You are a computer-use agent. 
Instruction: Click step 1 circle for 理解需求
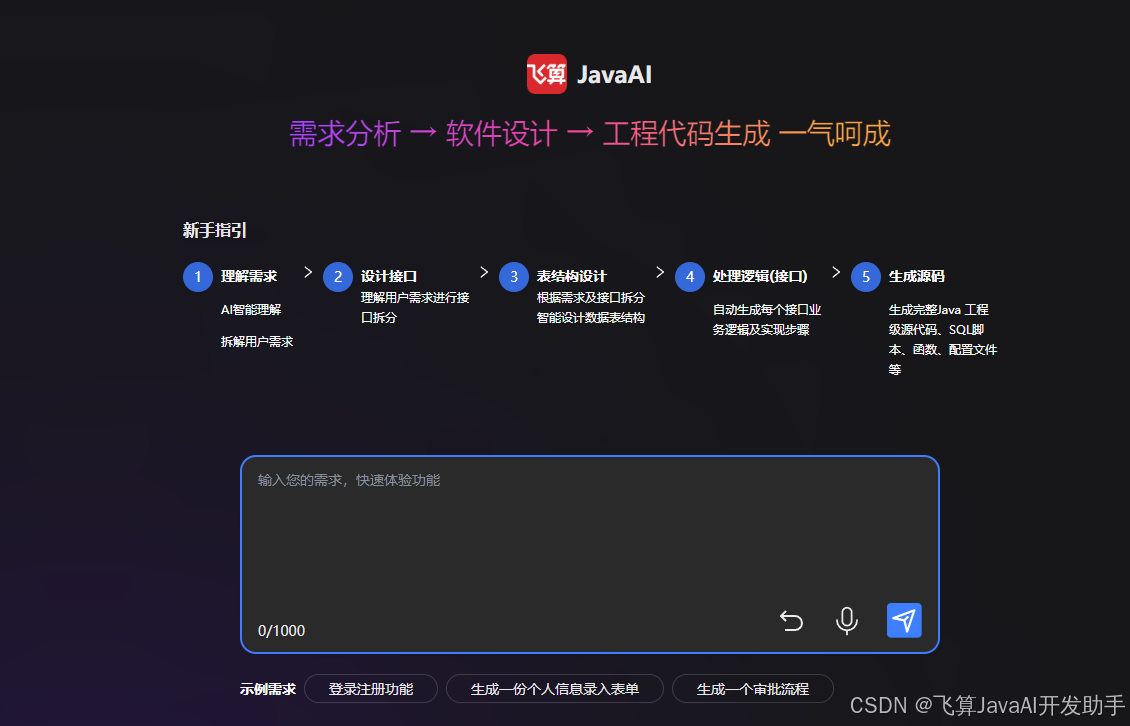click(197, 277)
